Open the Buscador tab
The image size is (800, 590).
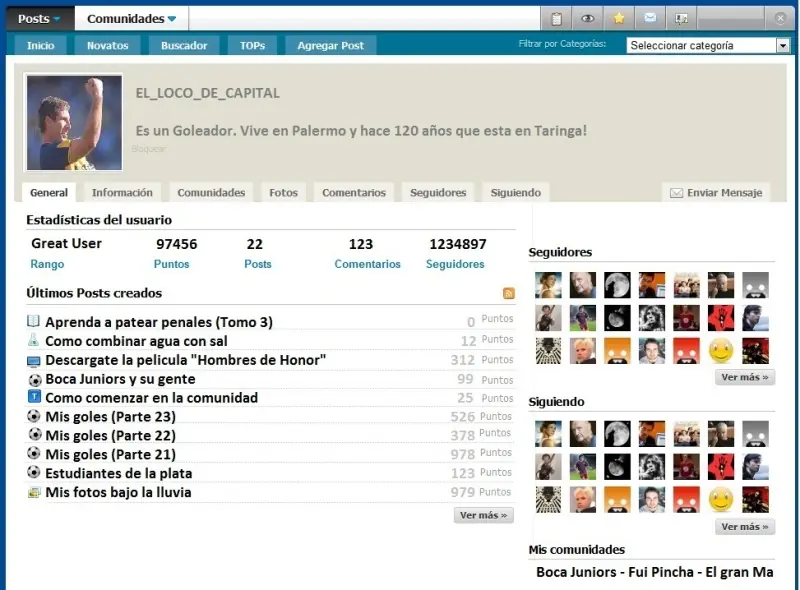coord(184,45)
